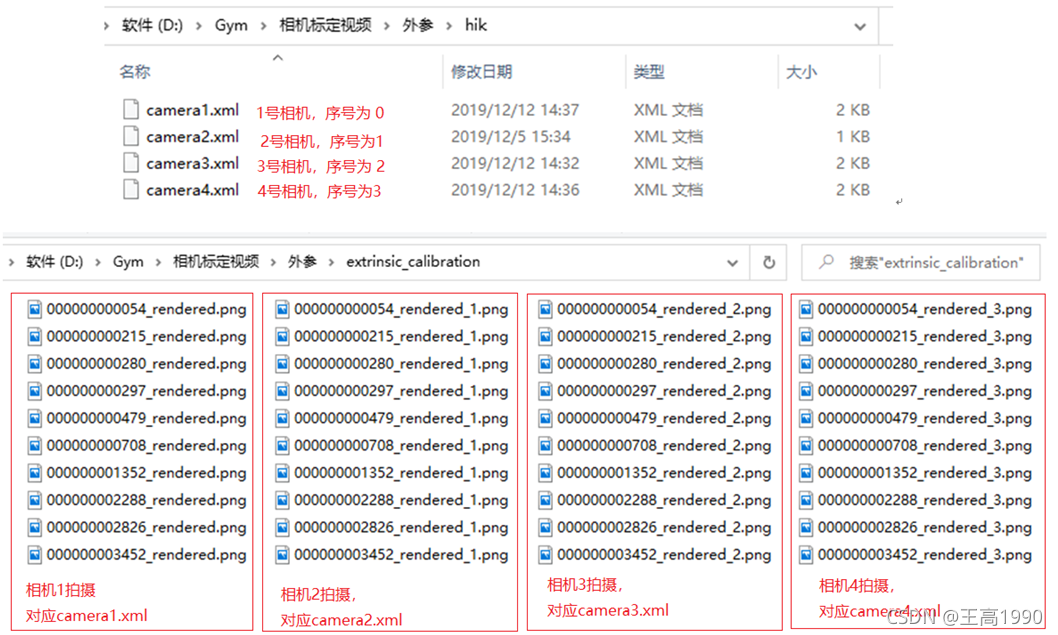Go to Gym in extrinsic_calibration breadcrumb

128,262
